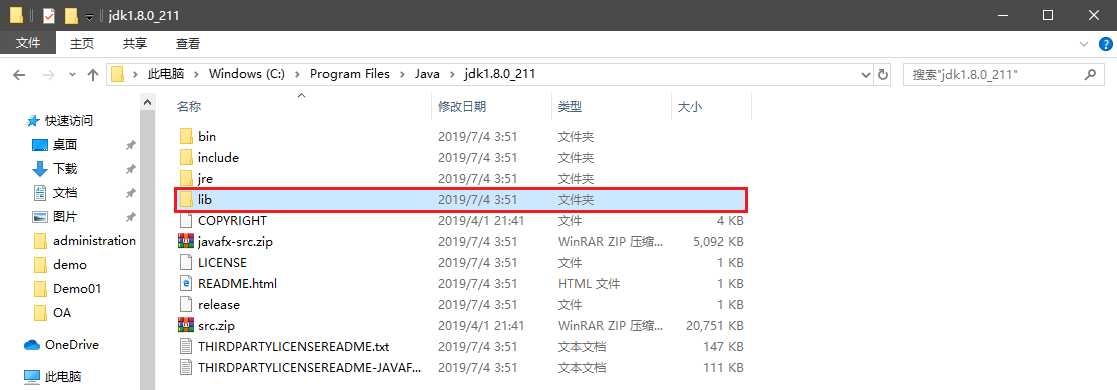Click the new folder icon in title bar
Viewport: 1117px width, 390px height.
pyautogui.click(x=71, y=15)
